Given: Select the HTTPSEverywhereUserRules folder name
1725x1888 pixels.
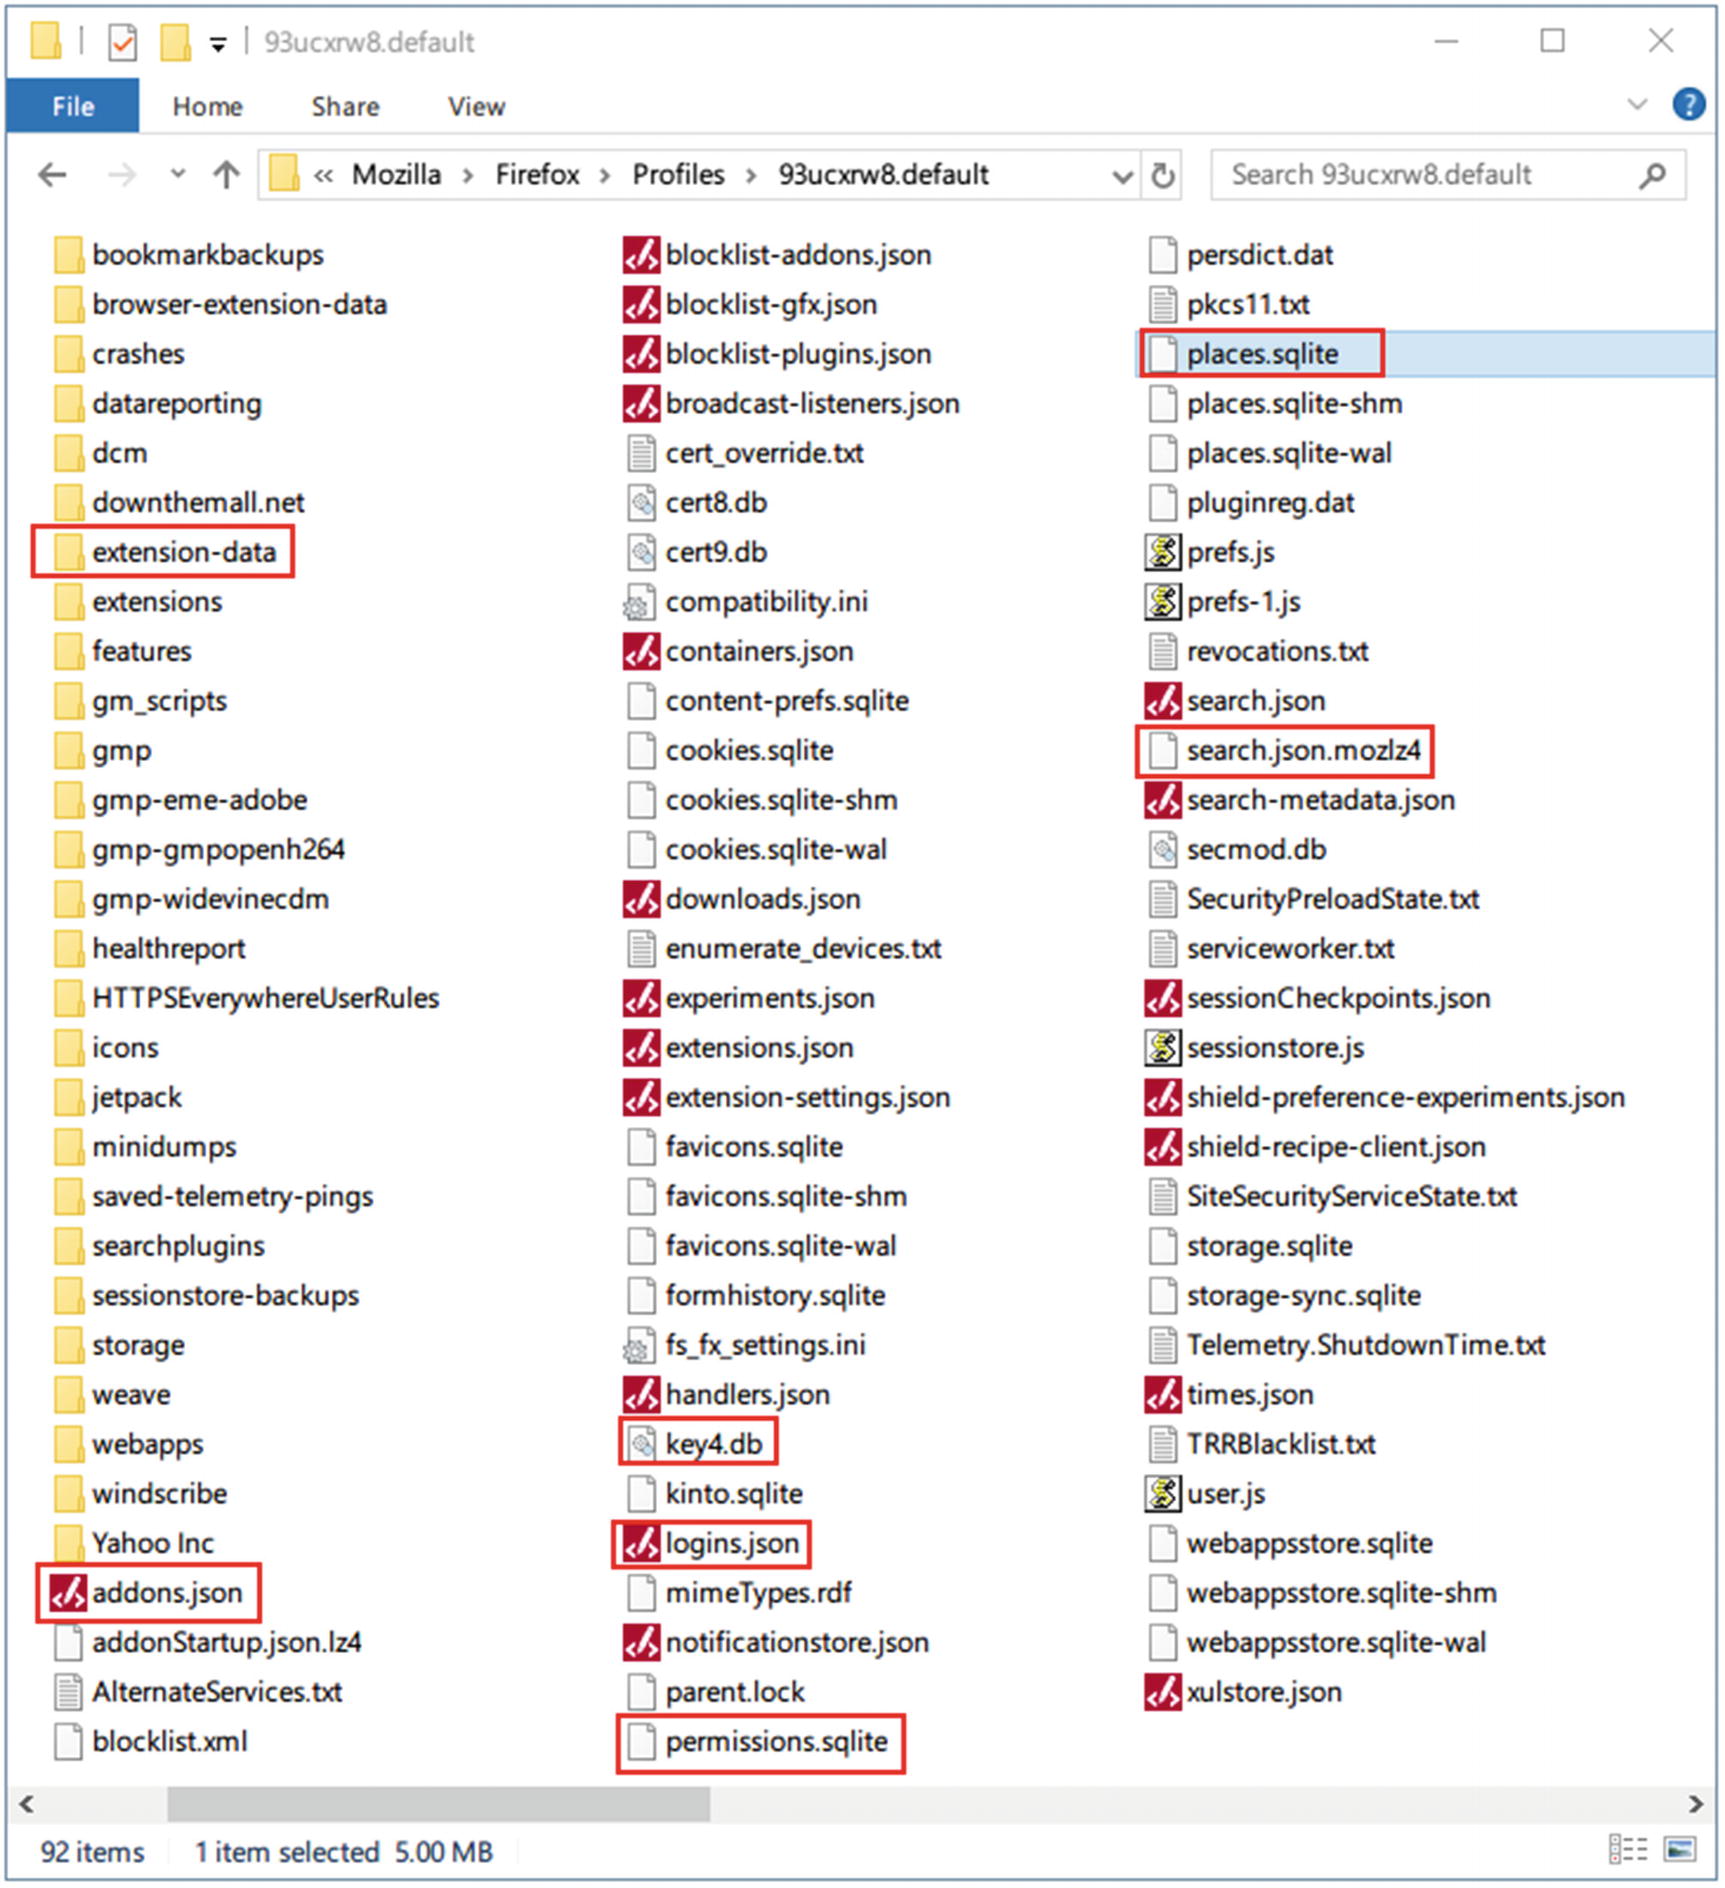Looking at the screenshot, I should point(265,998).
